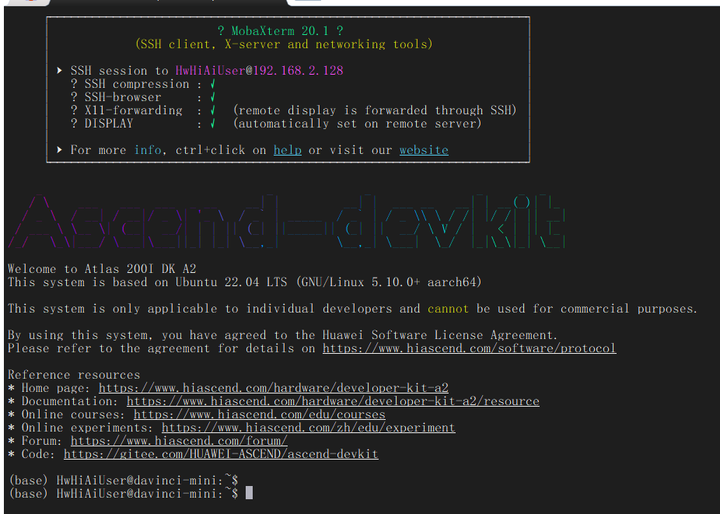Click the 'Ubuntu 22.04 LTS' system line
The width and height of the screenshot is (720, 514).
tap(245, 282)
